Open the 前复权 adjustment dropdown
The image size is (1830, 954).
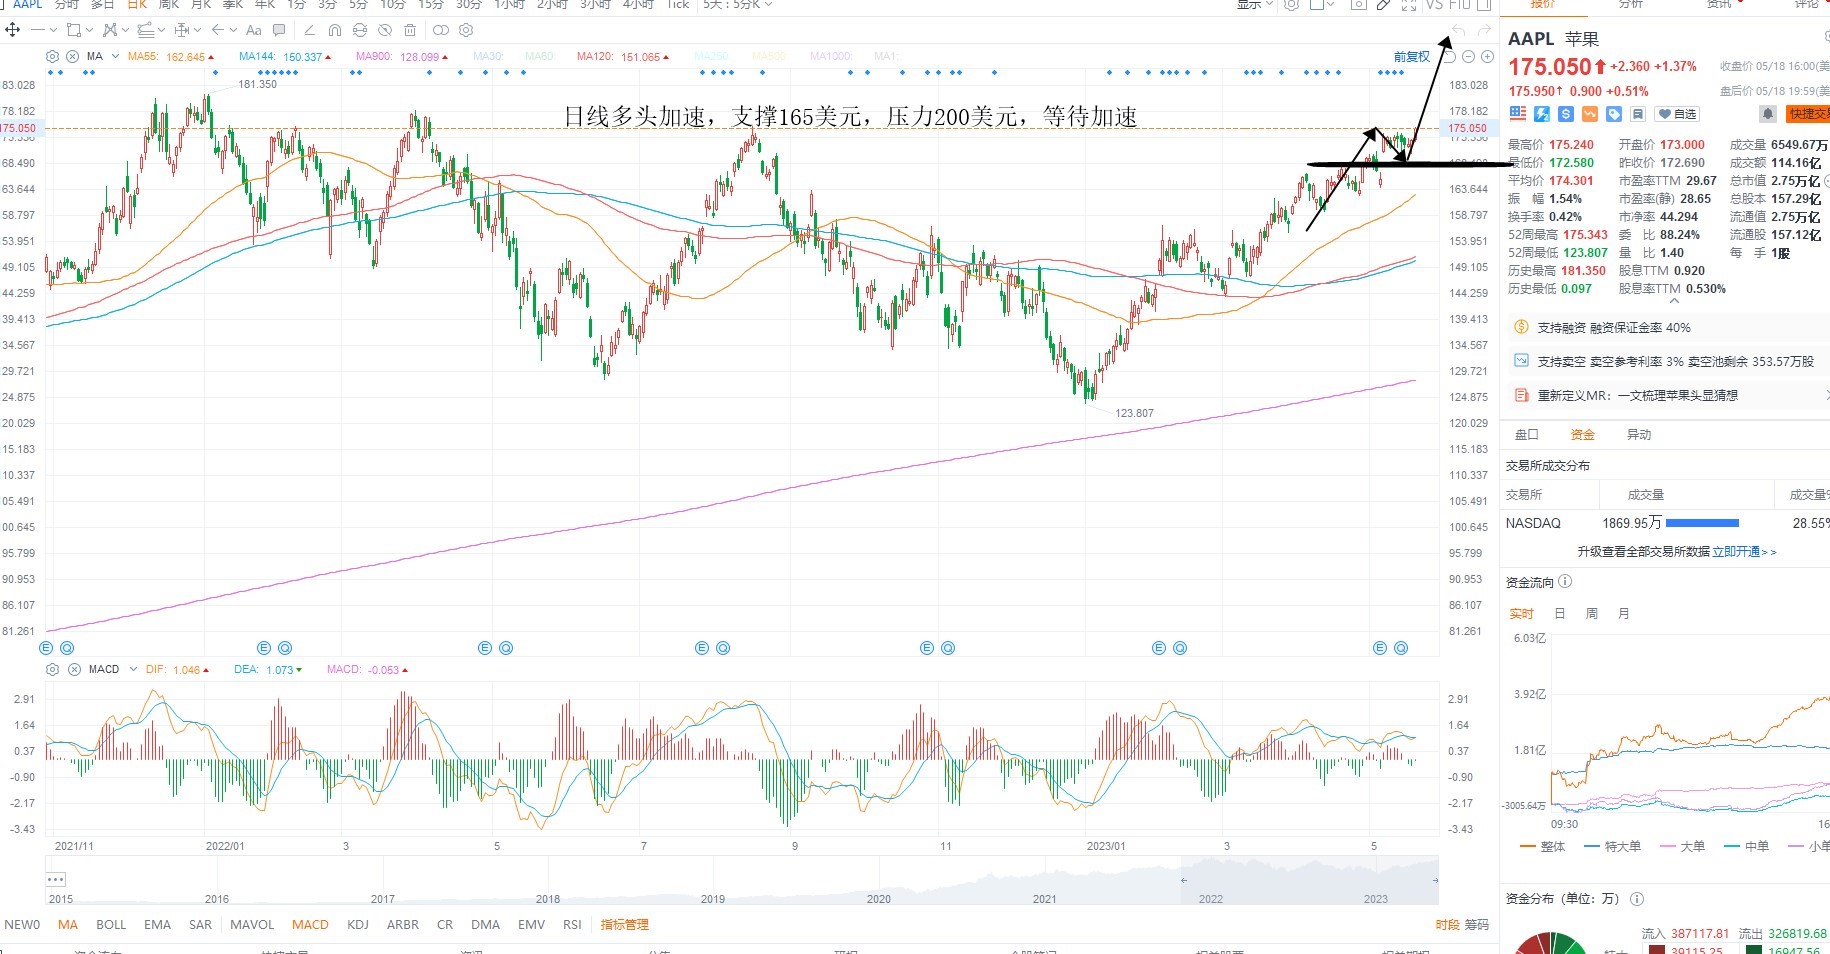point(1411,57)
